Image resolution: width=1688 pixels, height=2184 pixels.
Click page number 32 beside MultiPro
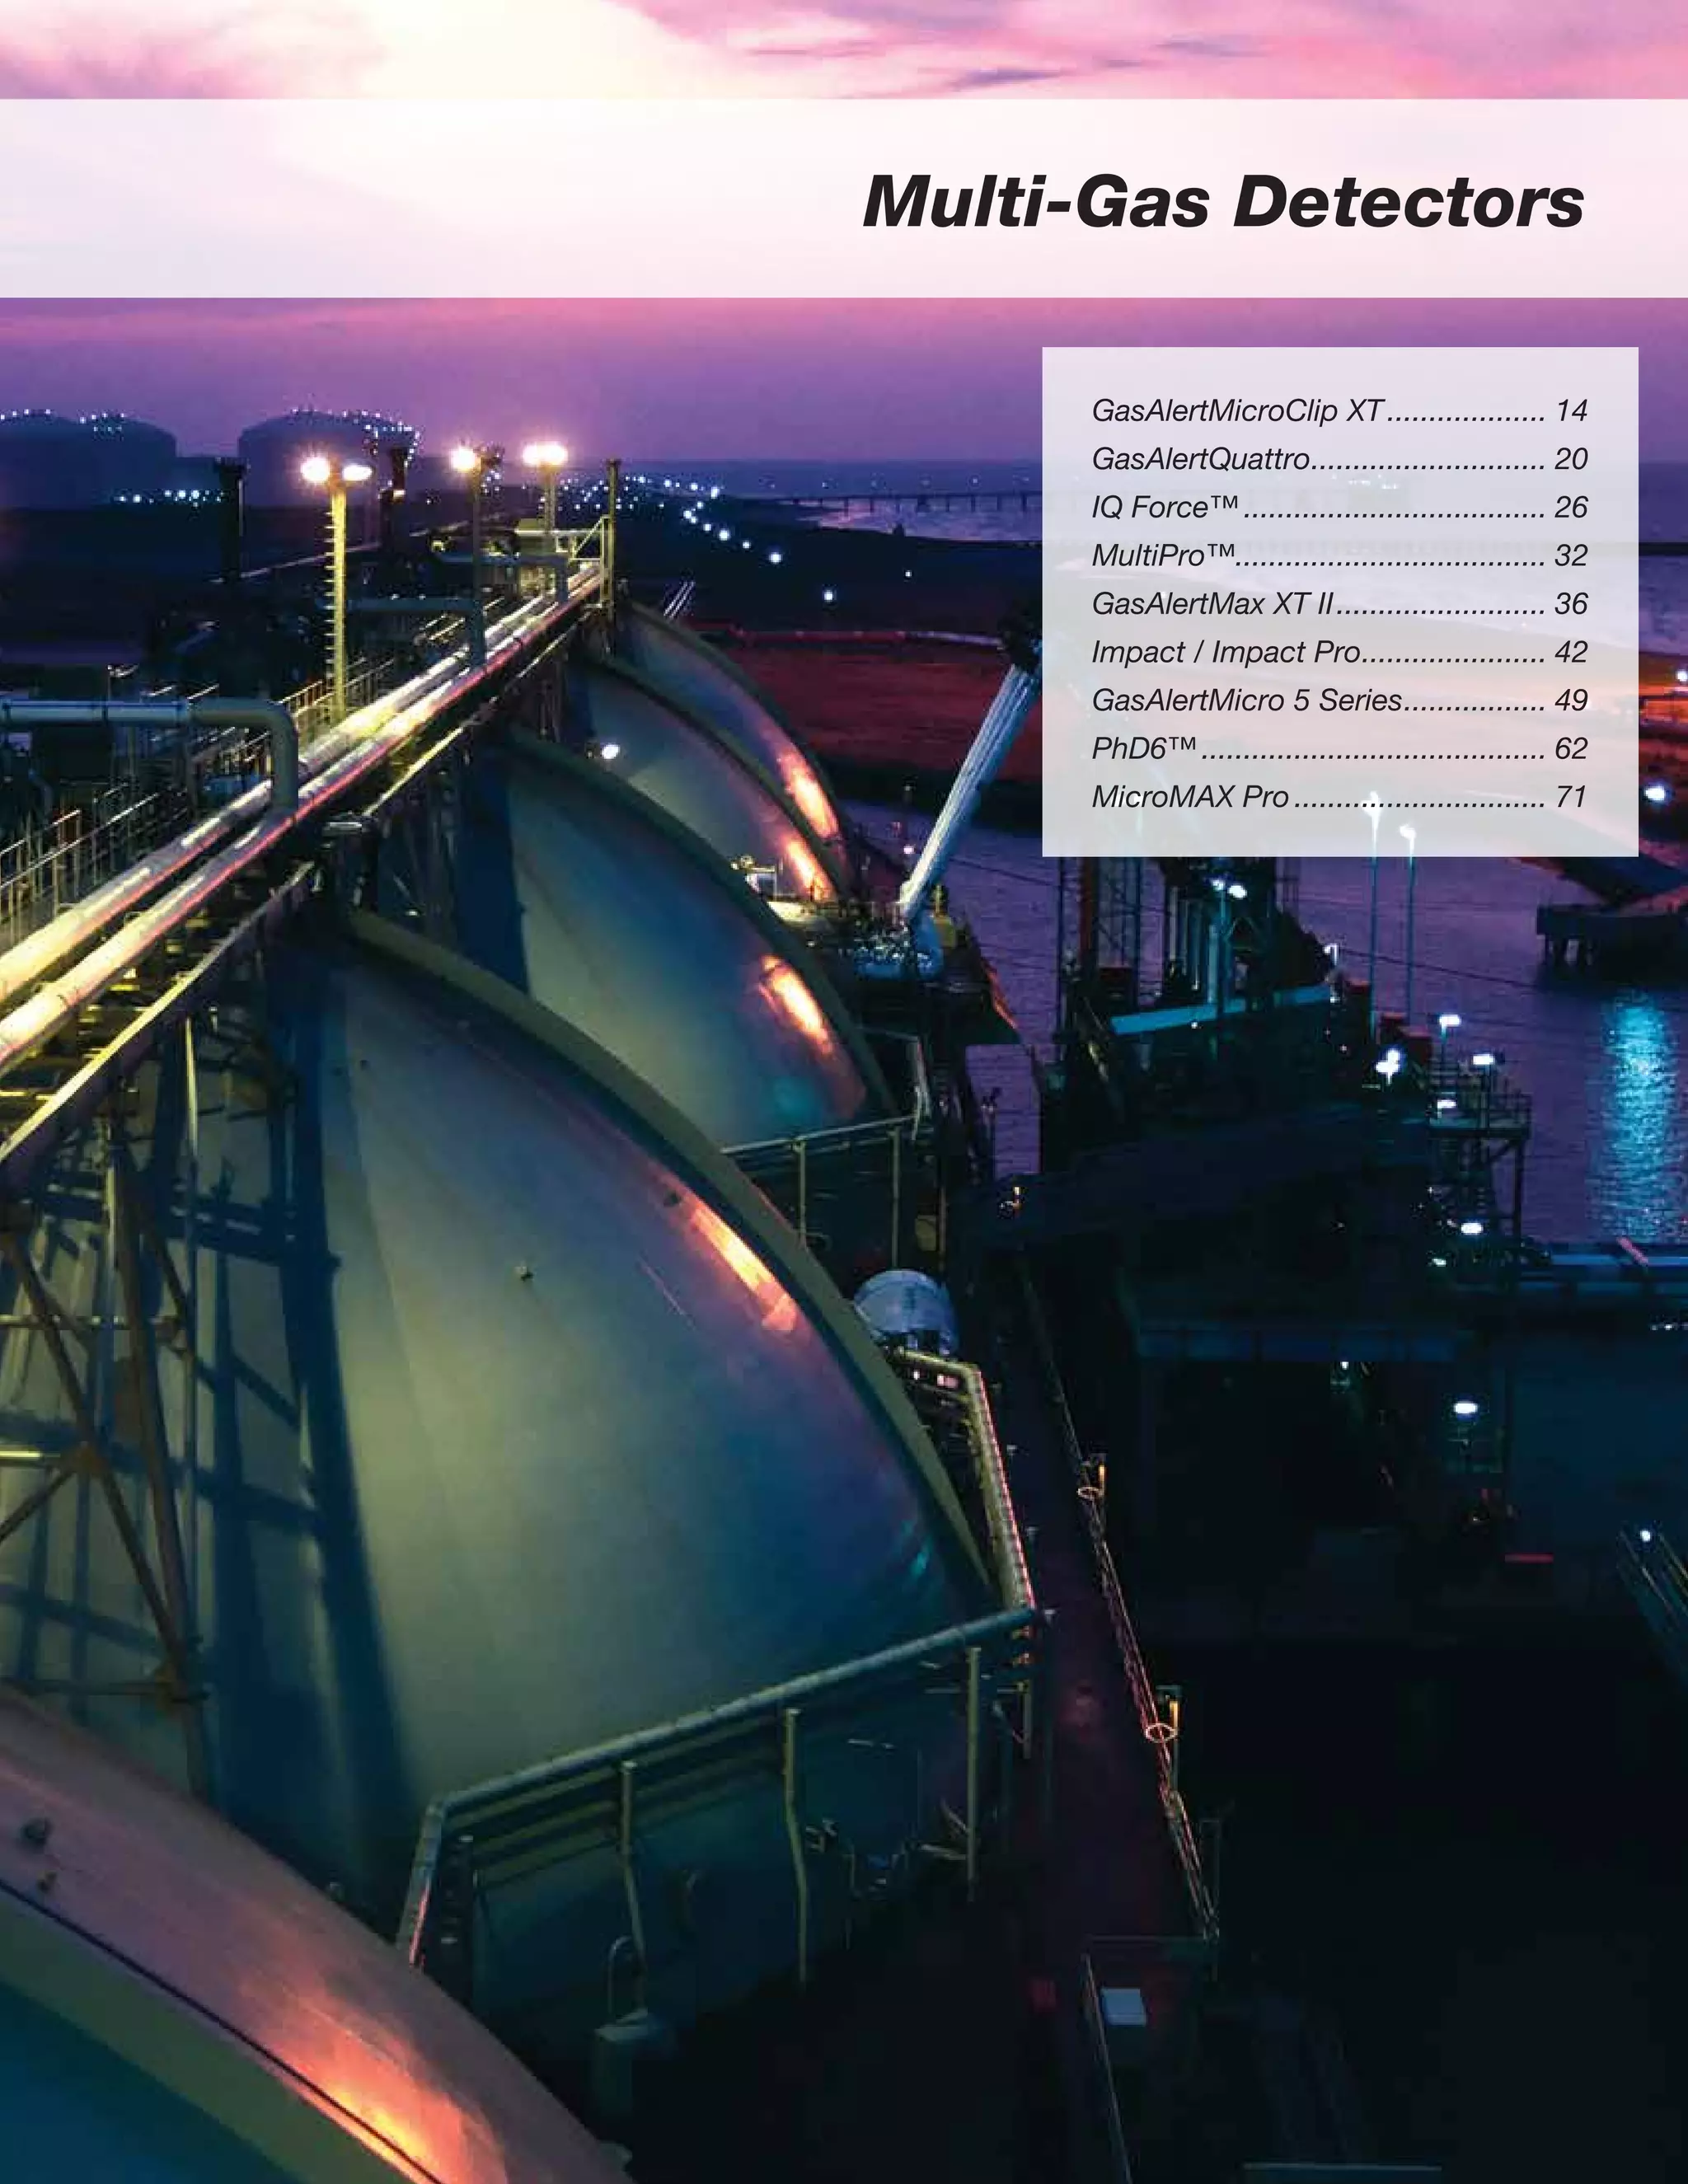click(1571, 556)
